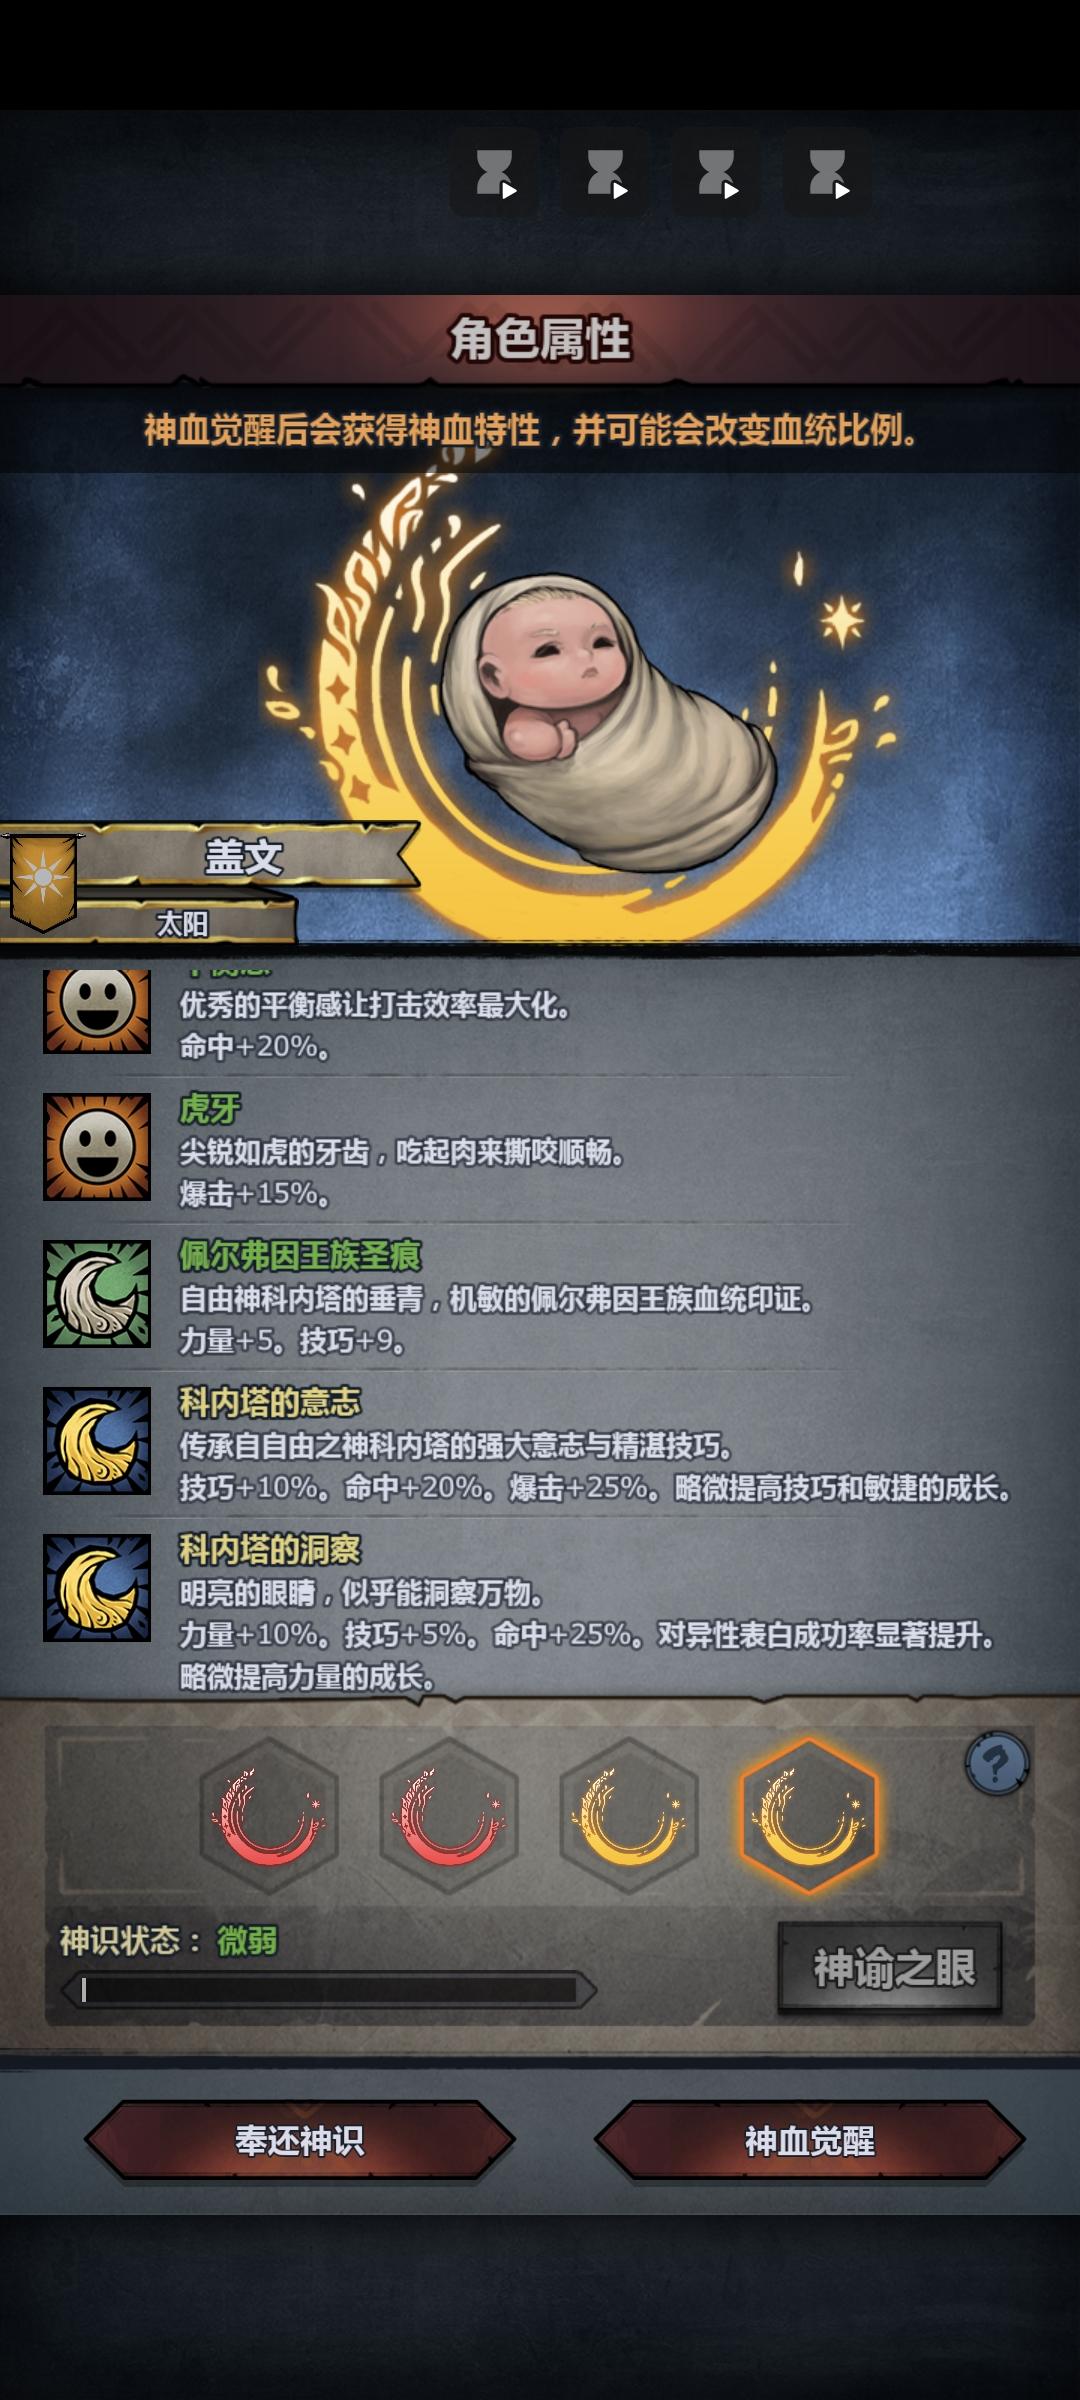Click the 奉还神识 button
Image resolution: width=1080 pixels, height=2400 pixels.
click(x=300, y=2141)
